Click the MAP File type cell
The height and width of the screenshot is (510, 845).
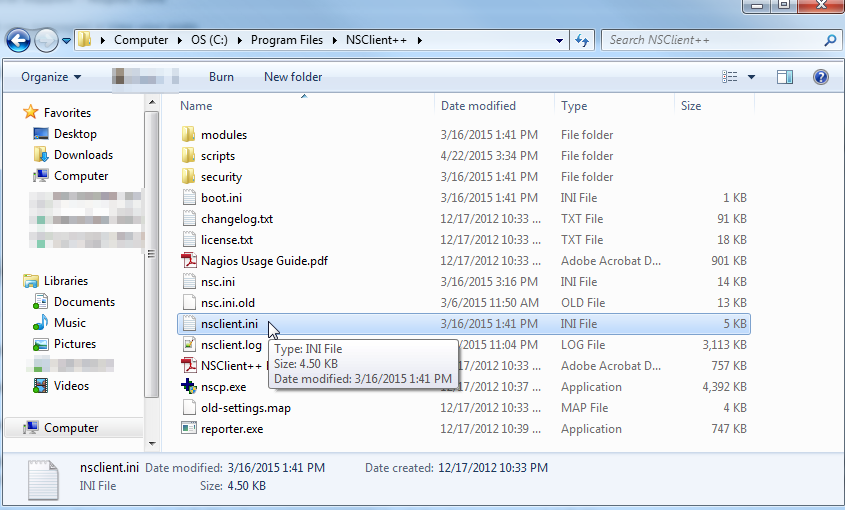coord(584,408)
